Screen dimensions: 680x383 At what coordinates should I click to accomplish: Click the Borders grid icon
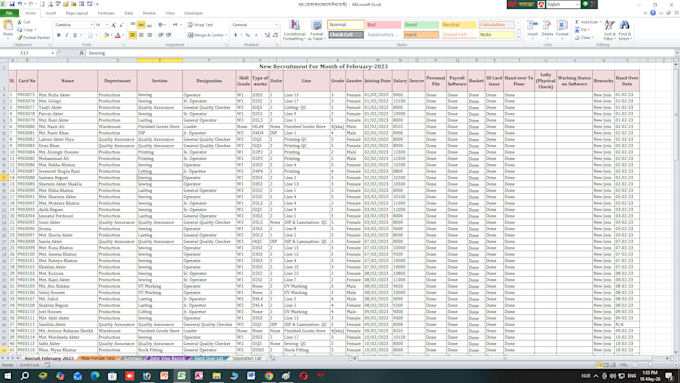90,35
